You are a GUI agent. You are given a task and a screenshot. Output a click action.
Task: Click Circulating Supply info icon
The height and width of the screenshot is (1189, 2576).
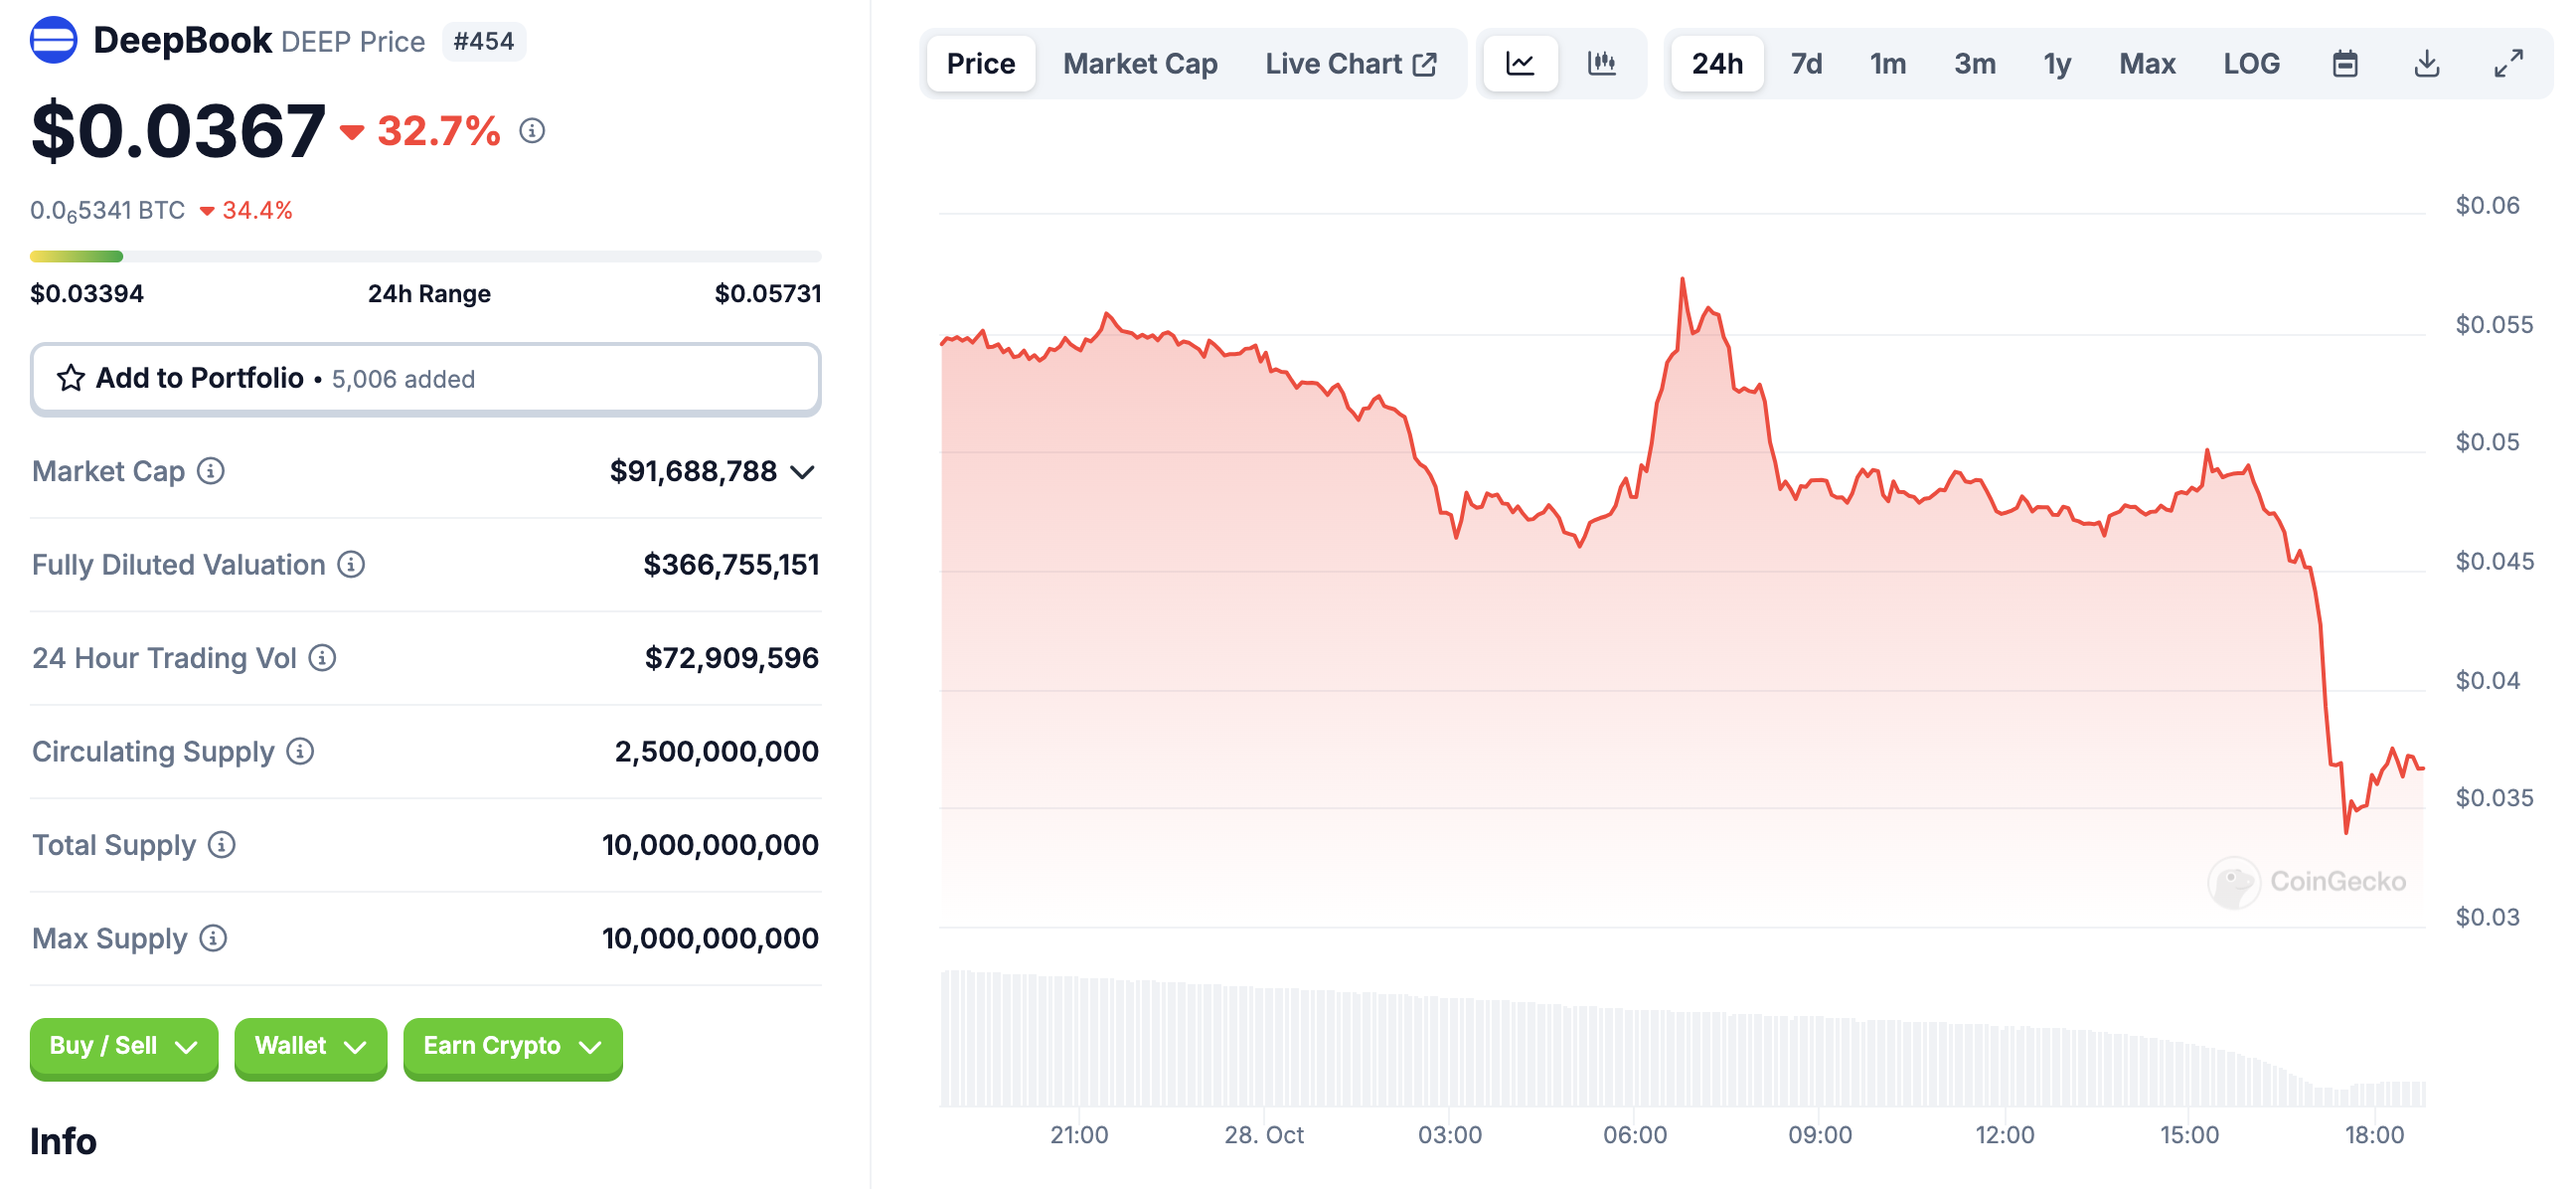click(x=300, y=752)
